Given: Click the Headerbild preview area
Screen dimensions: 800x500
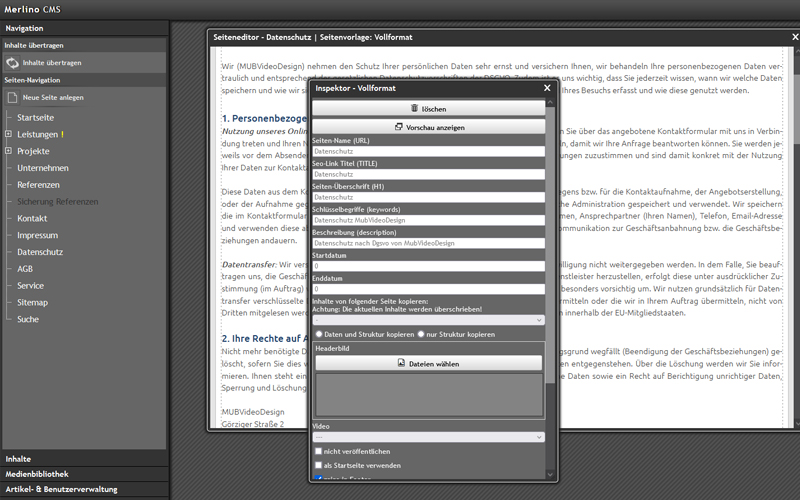Looking at the screenshot, I should (429, 395).
